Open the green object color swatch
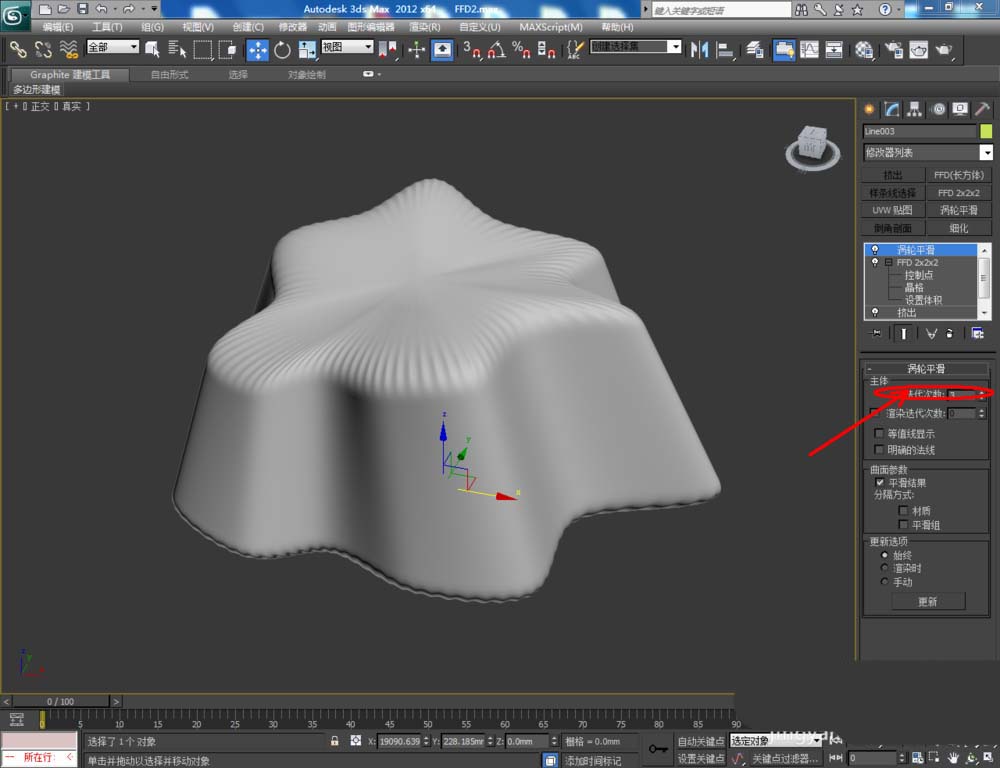 [986, 131]
